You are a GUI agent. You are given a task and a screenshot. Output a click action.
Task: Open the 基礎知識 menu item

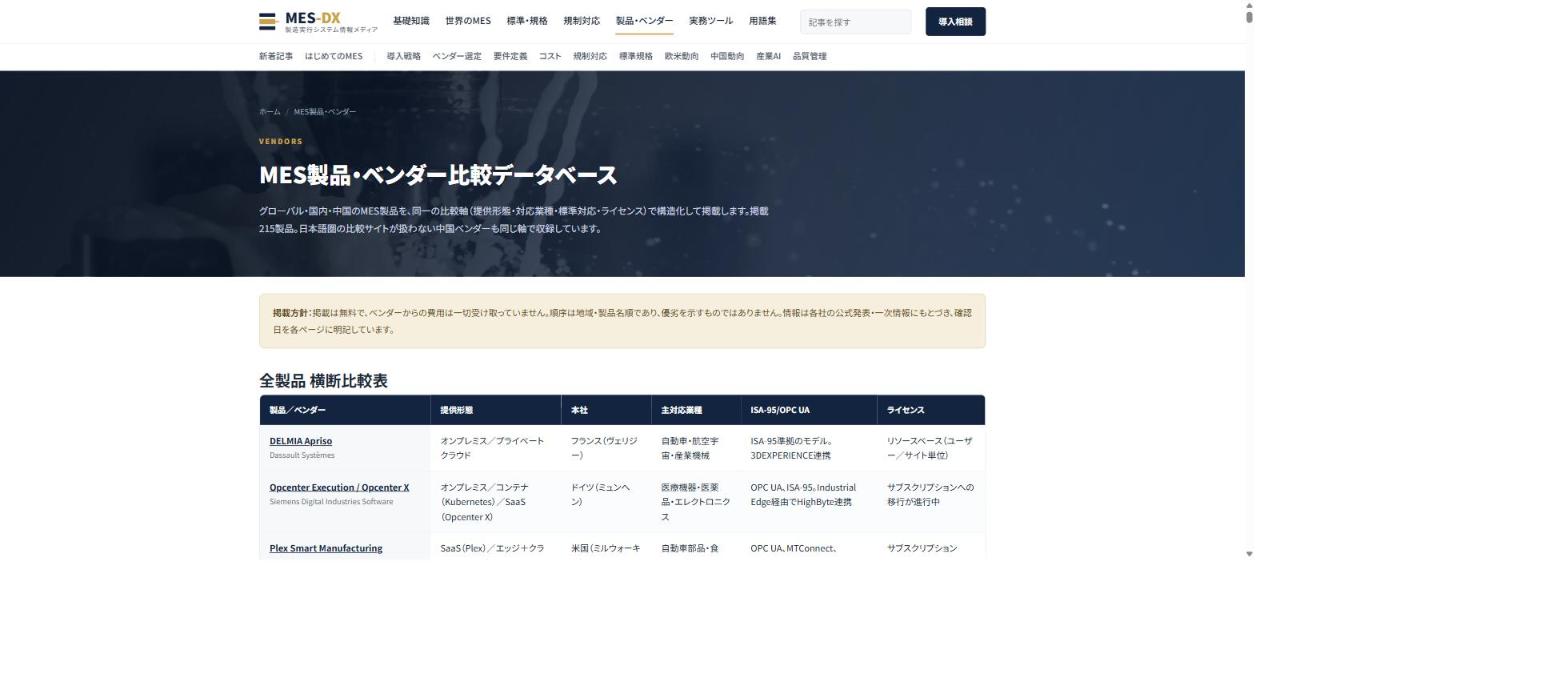[x=411, y=21]
